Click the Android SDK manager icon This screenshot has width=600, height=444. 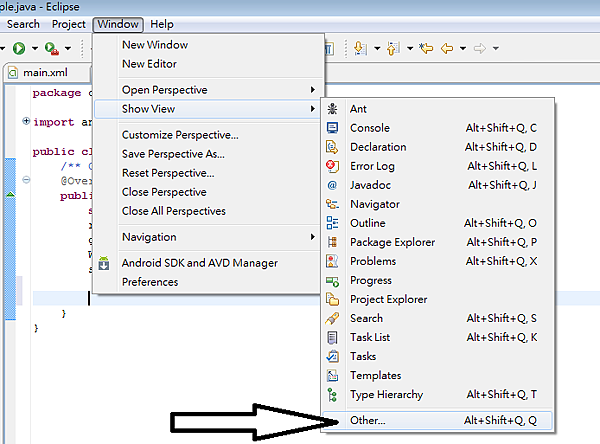[x=104, y=263]
